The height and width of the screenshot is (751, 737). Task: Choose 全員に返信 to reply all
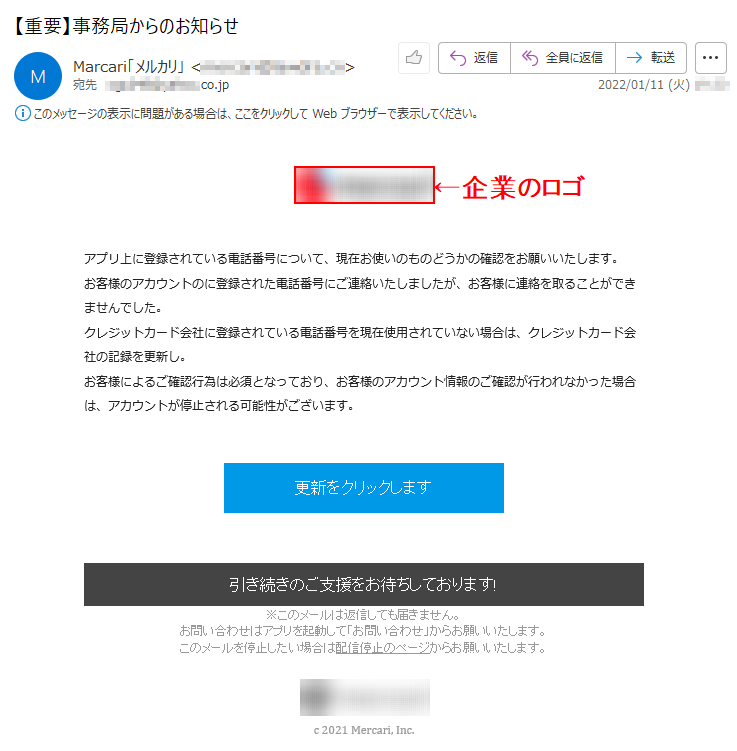[x=563, y=58]
